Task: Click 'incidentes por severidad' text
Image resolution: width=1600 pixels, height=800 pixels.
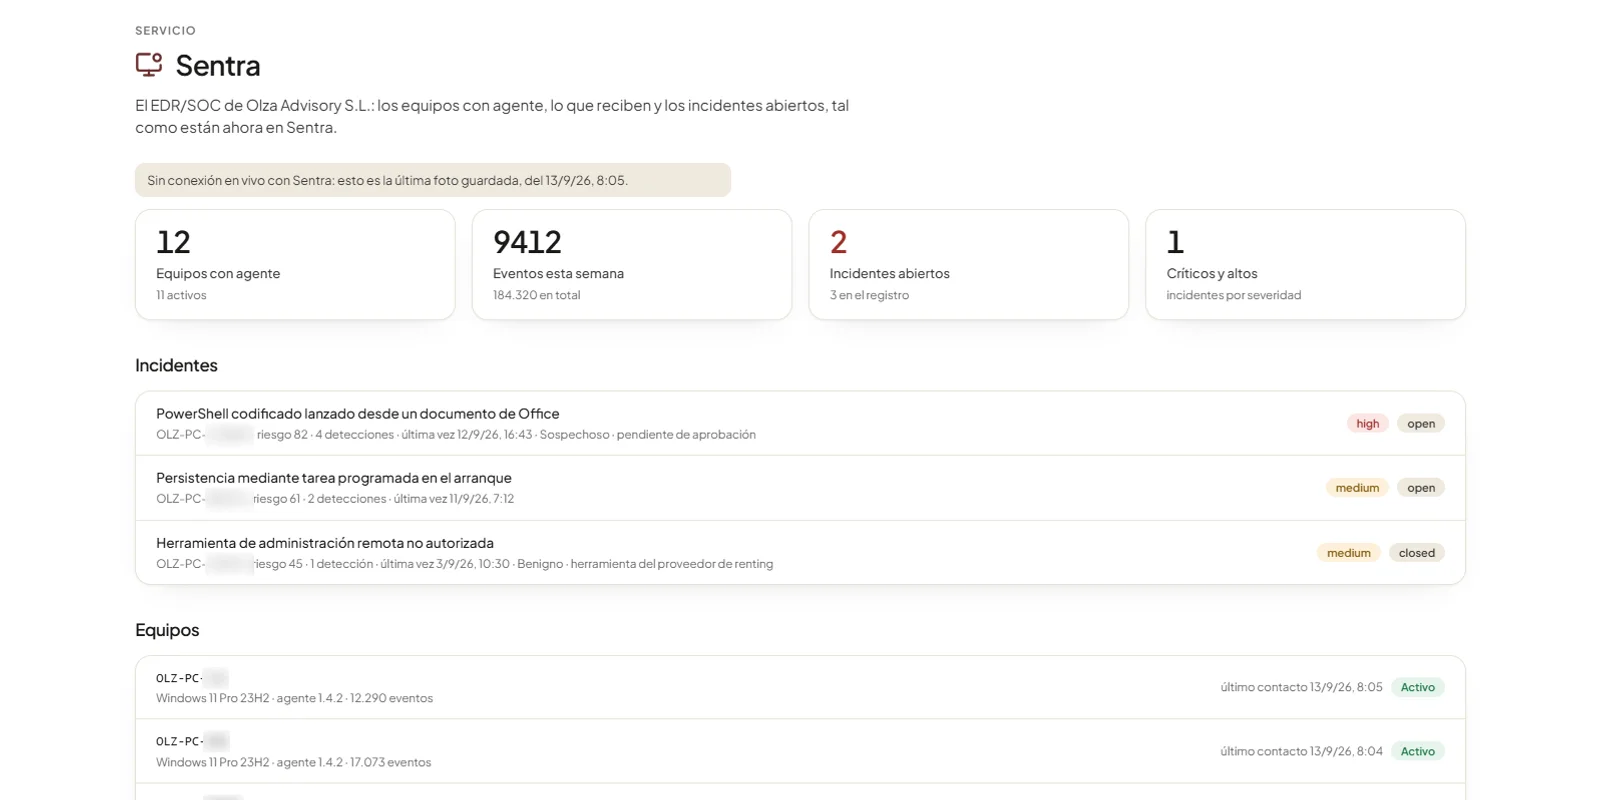Action: pos(1233,295)
